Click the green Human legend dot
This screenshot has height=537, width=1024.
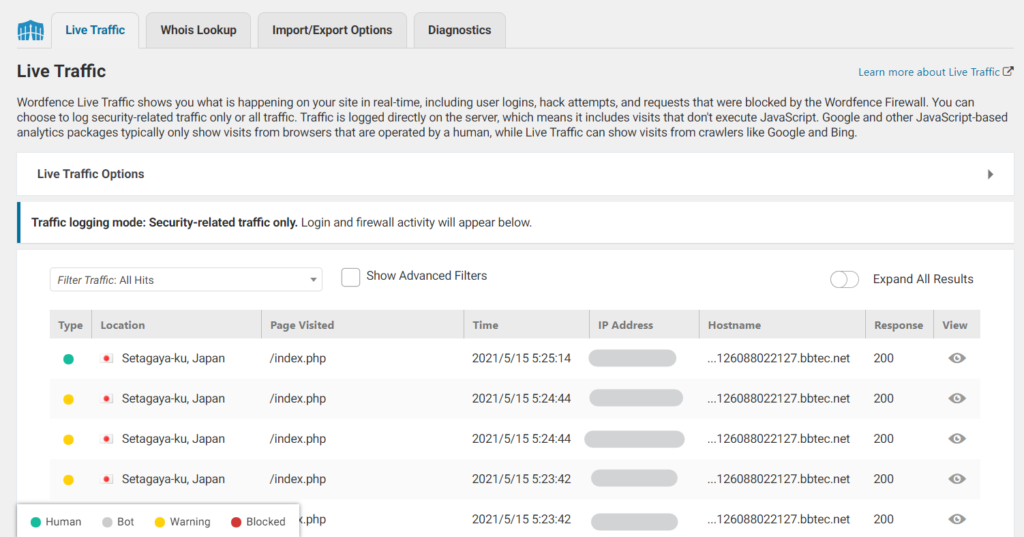35,522
